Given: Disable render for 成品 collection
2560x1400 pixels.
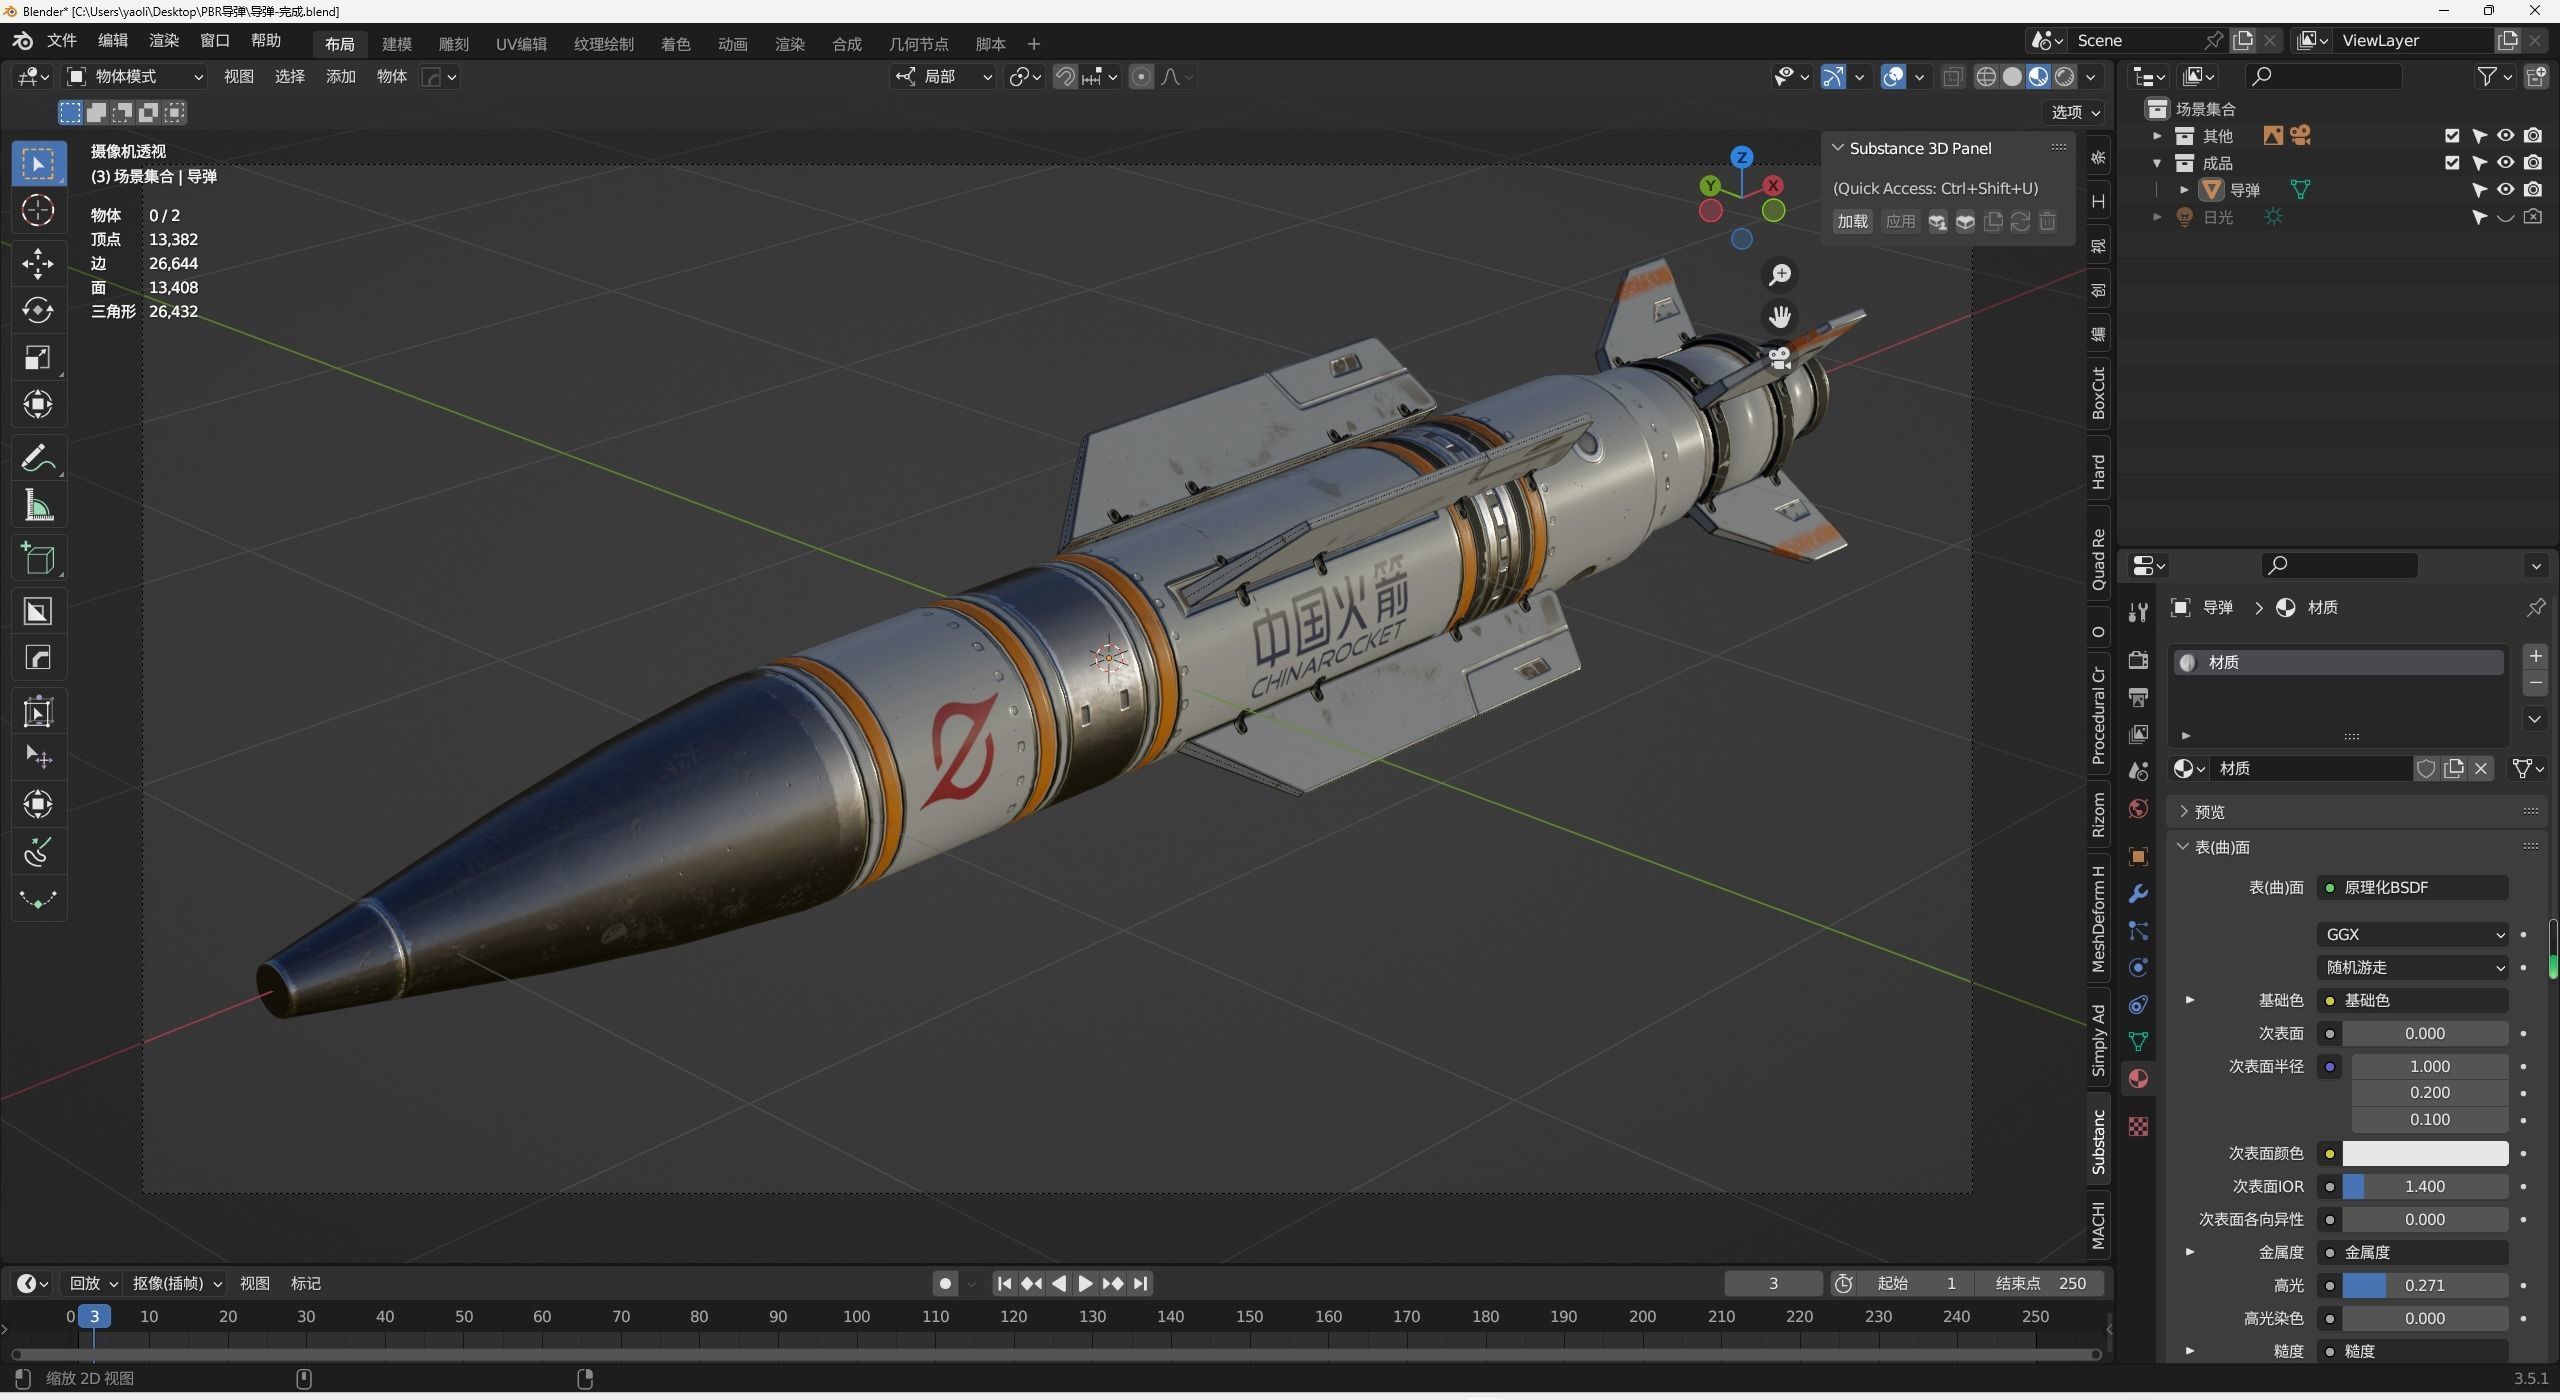Looking at the screenshot, I should (x=2533, y=163).
